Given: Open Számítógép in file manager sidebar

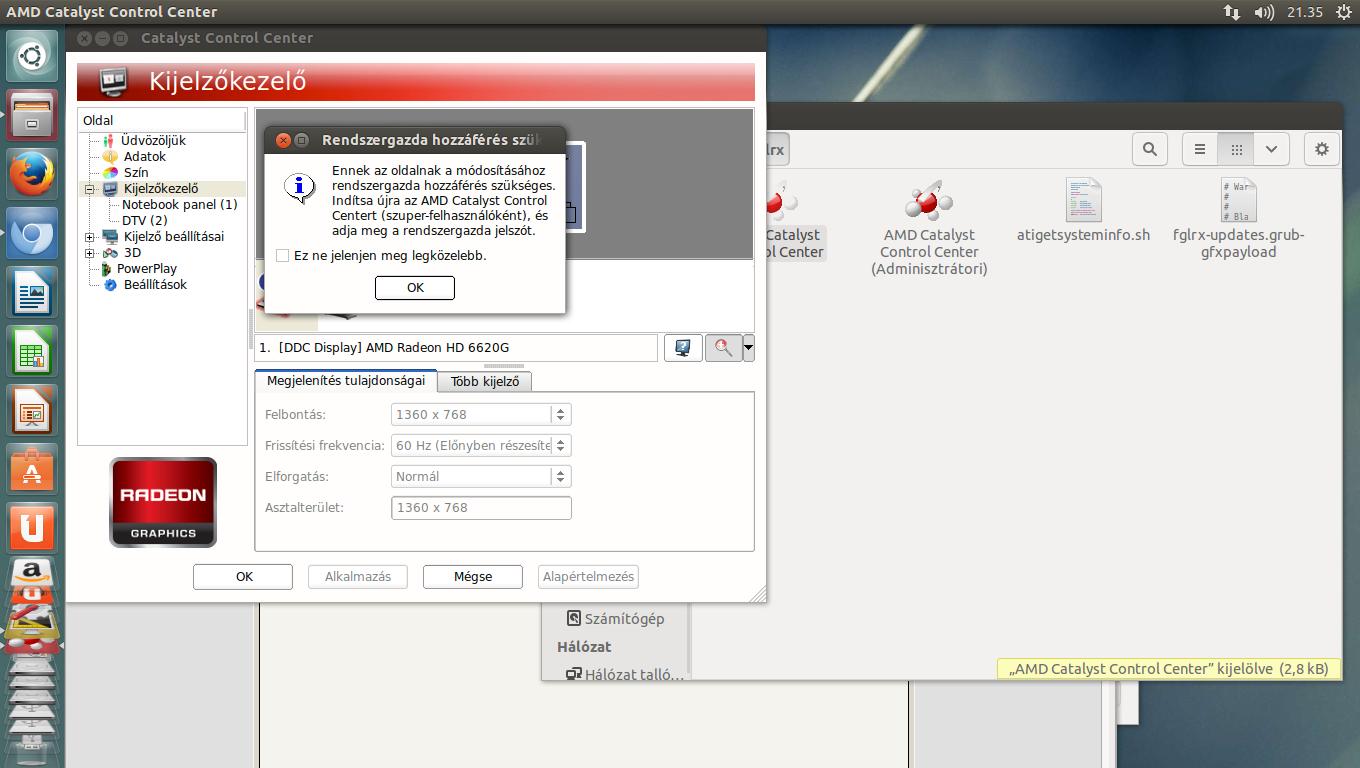Looking at the screenshot, I should (615, 618).
